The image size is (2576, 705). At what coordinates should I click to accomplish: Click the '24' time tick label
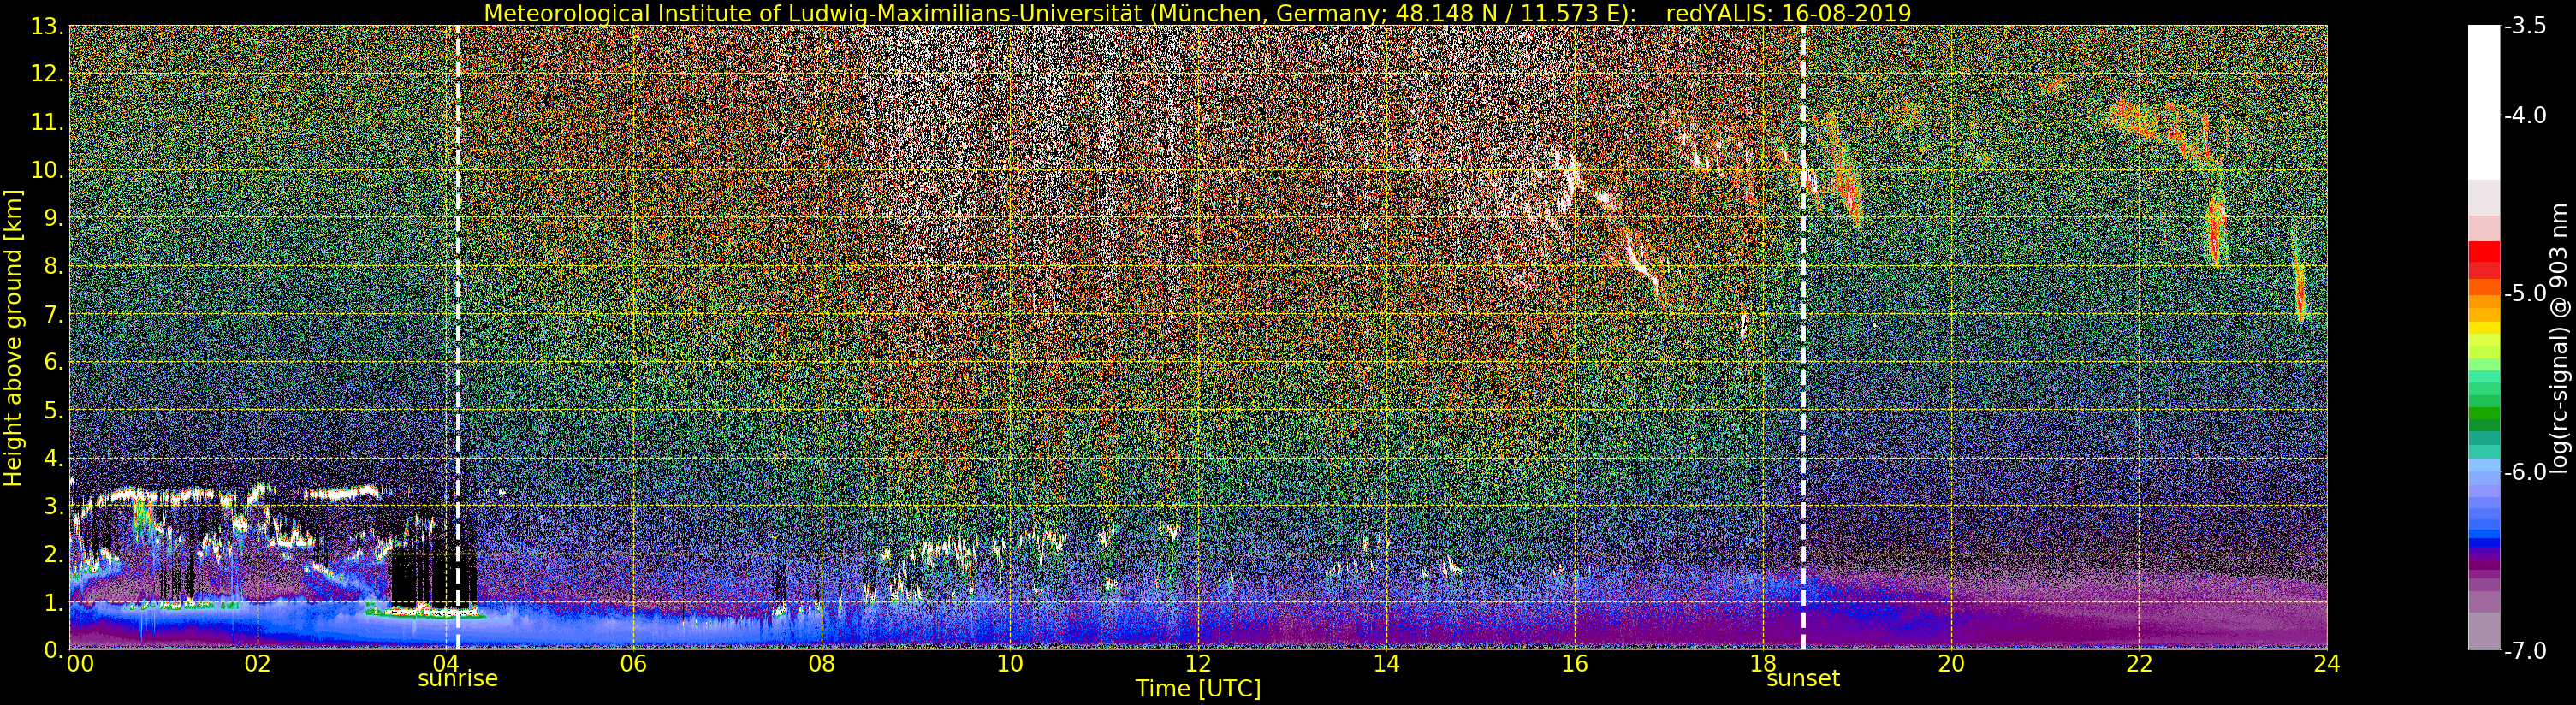pyautogui.click(x=2327, y=664)
